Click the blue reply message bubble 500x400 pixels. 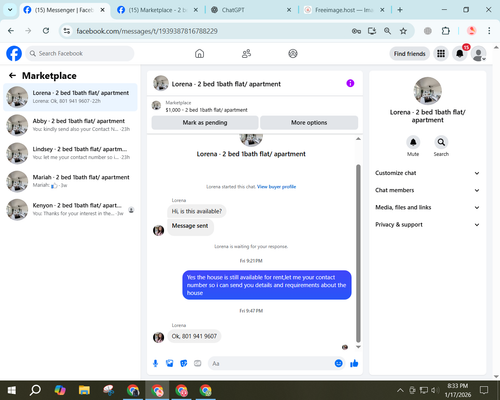267,285
